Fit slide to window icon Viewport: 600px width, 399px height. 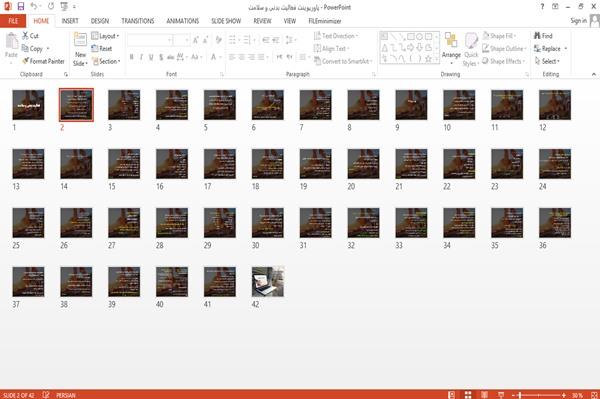point(594,395)
